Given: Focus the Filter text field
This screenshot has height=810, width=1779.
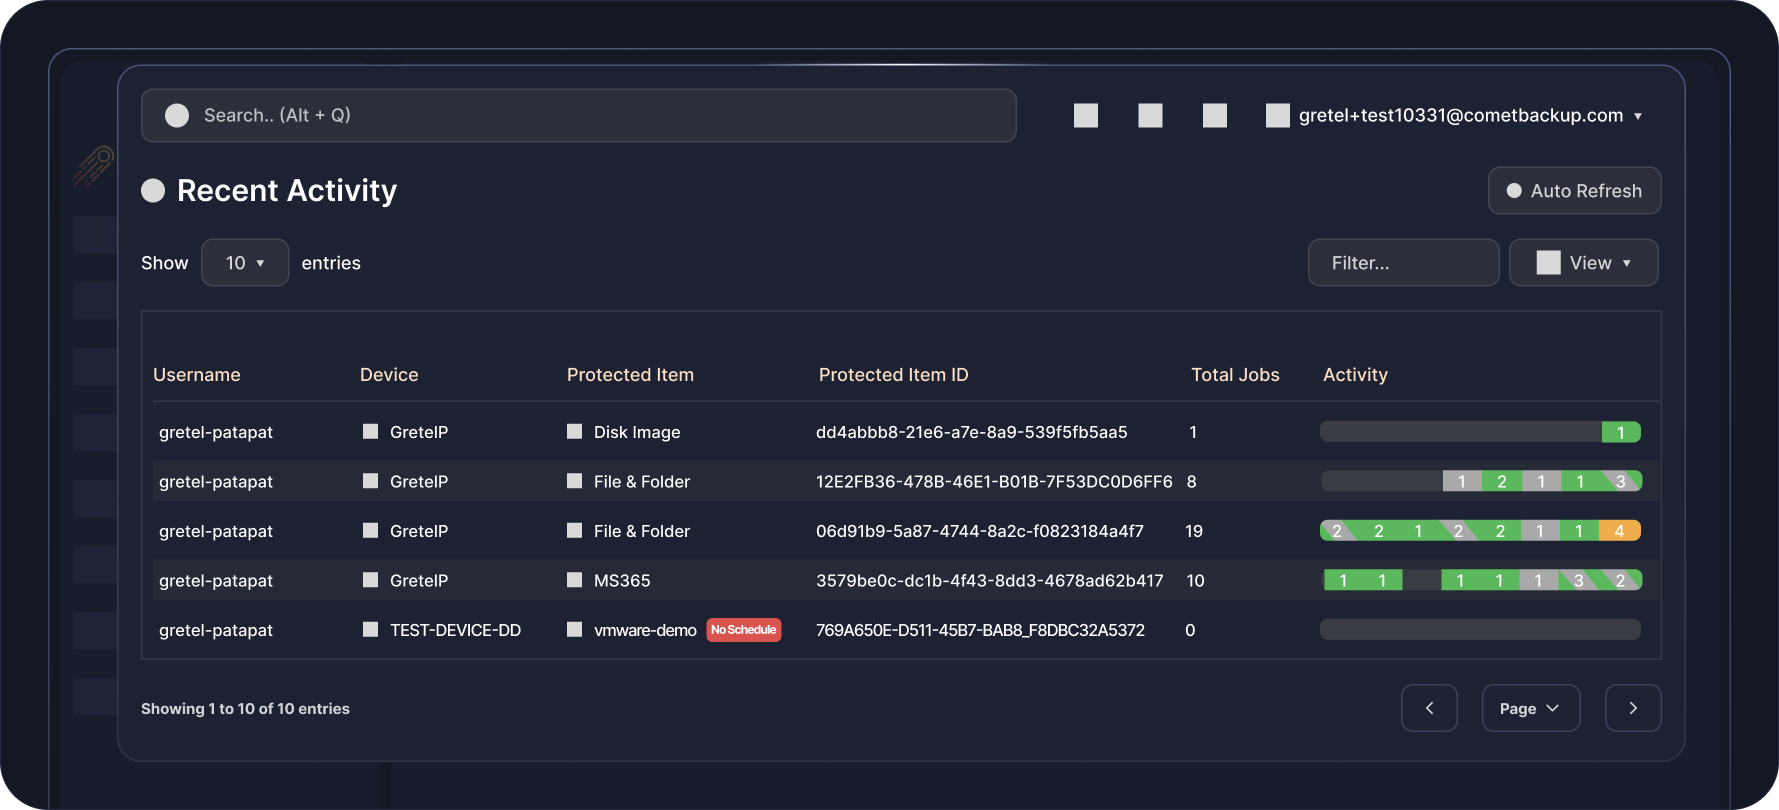Looking at the screenshot, I should click(1403, 263).
